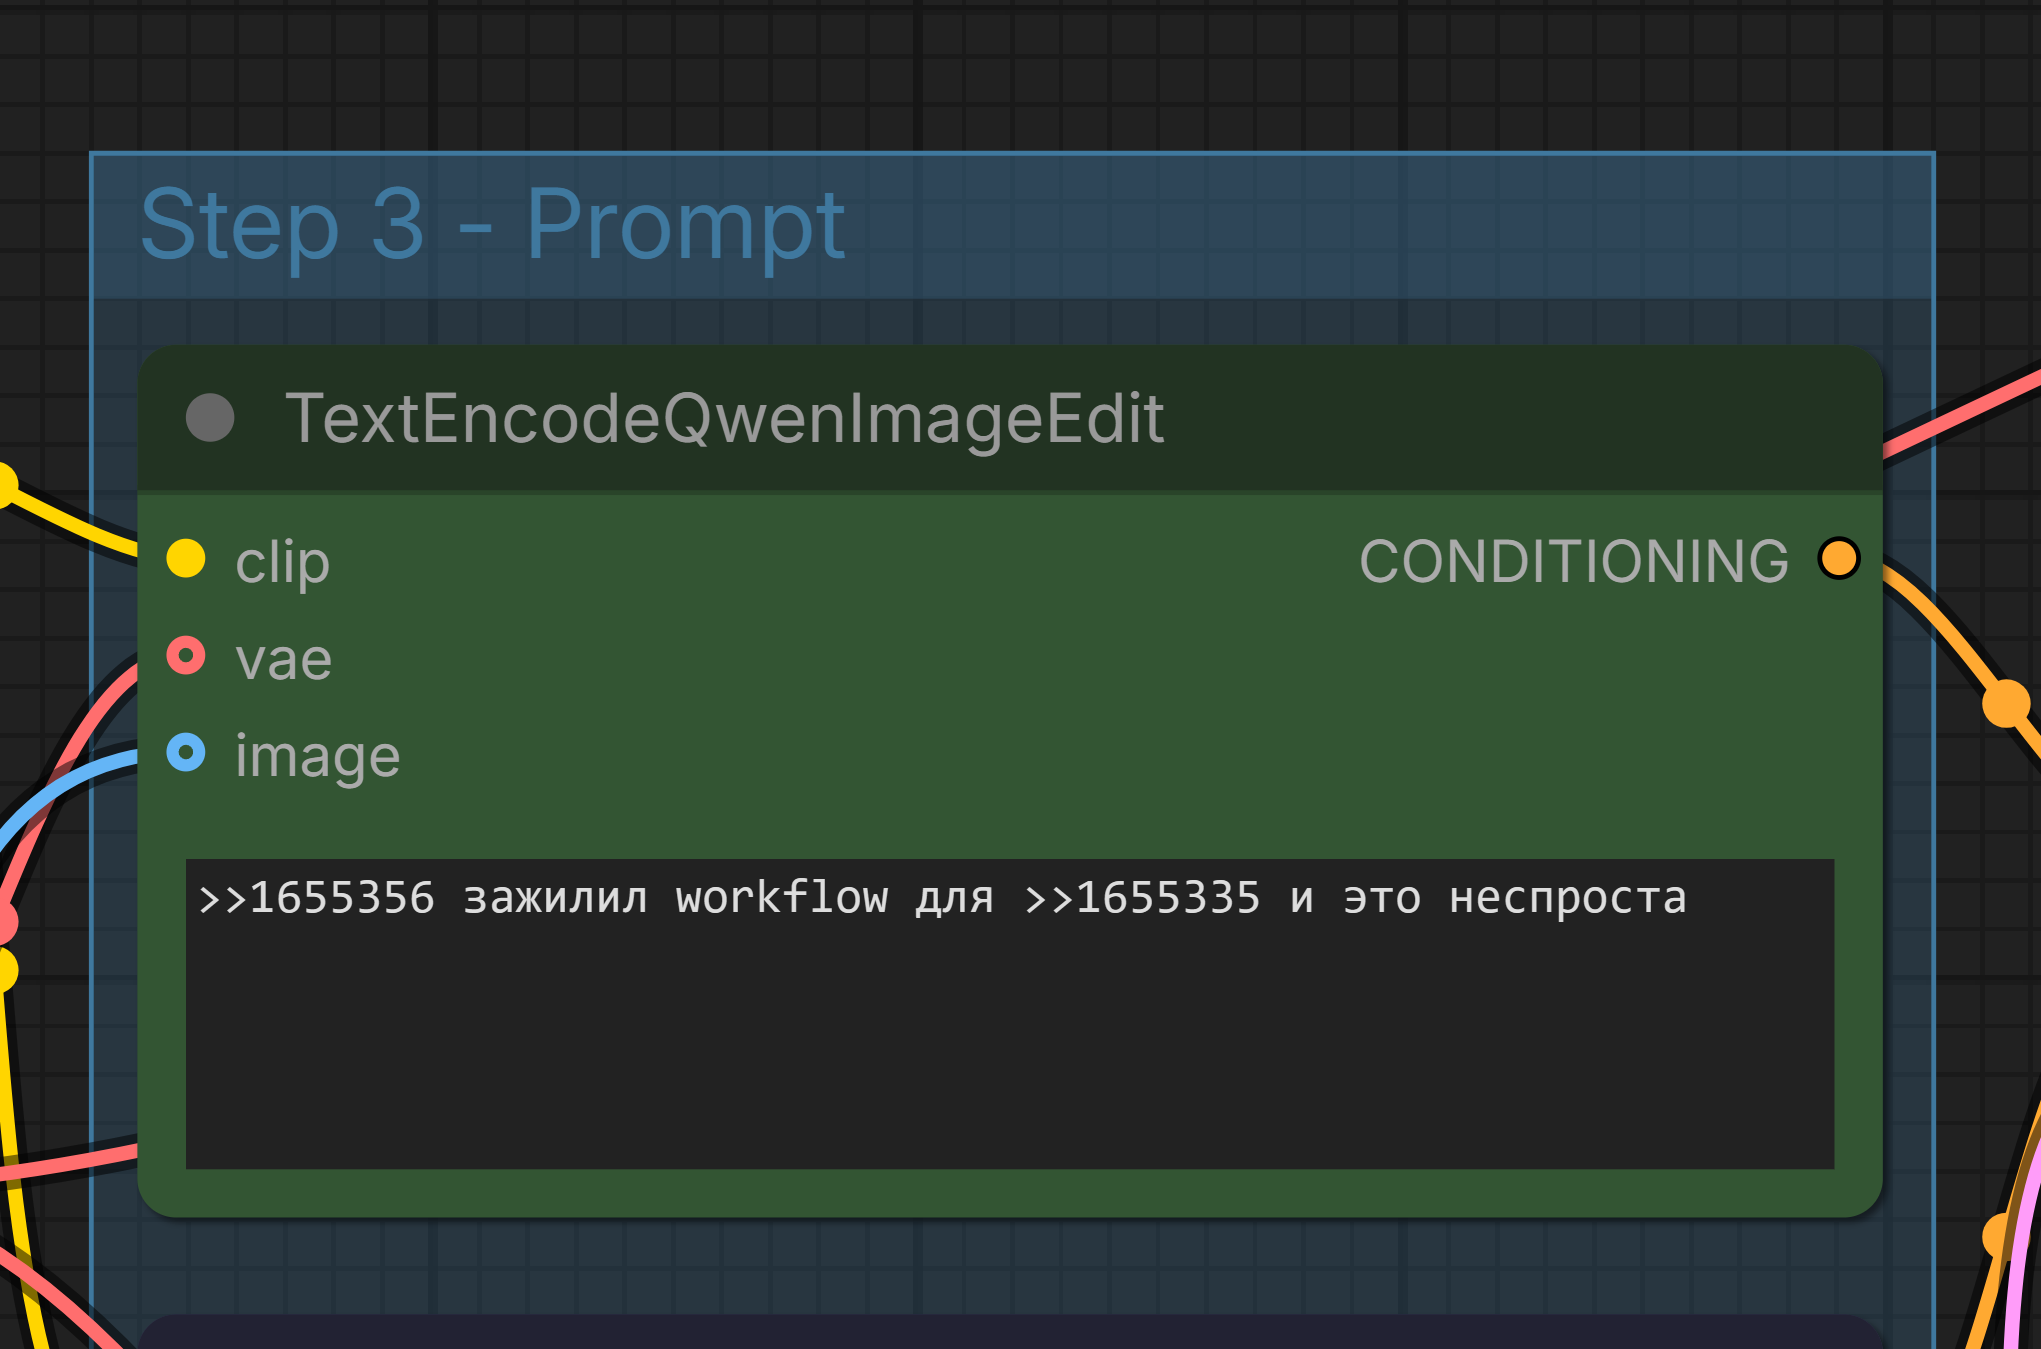Viewport: 2041px width, 1349px height.
Task: Select the dark node below the green node
Action: (1010, 1332)
